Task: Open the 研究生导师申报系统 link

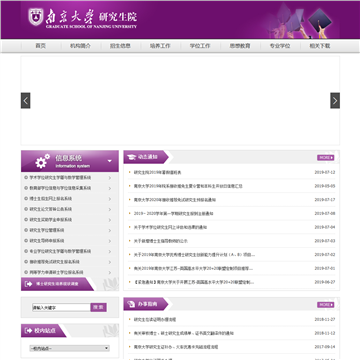Action: coord(47,241)
